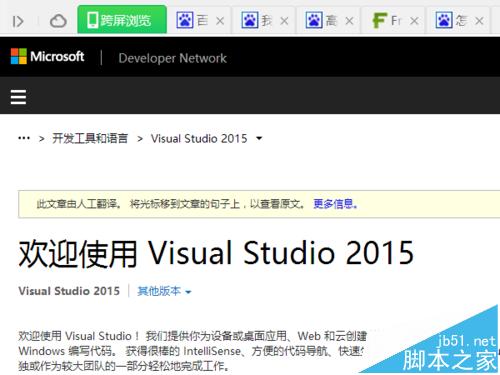The width and height of the screenshot is (500, 375).
Task: Click the 此文章由人工翻译 notice text
Action: (79, 203)
